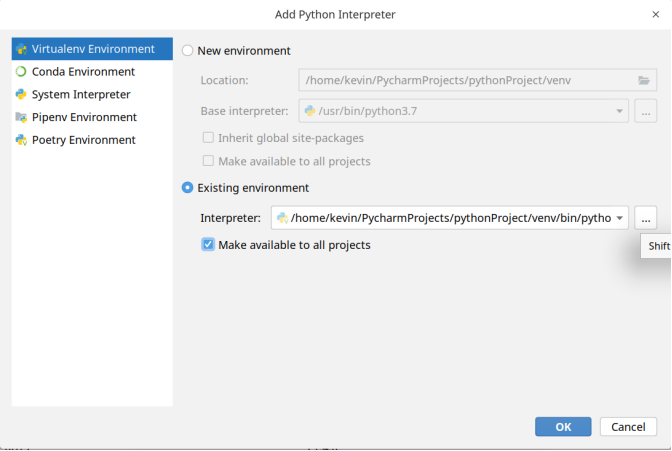Select the New environment radio button

[x=187, y=51]
